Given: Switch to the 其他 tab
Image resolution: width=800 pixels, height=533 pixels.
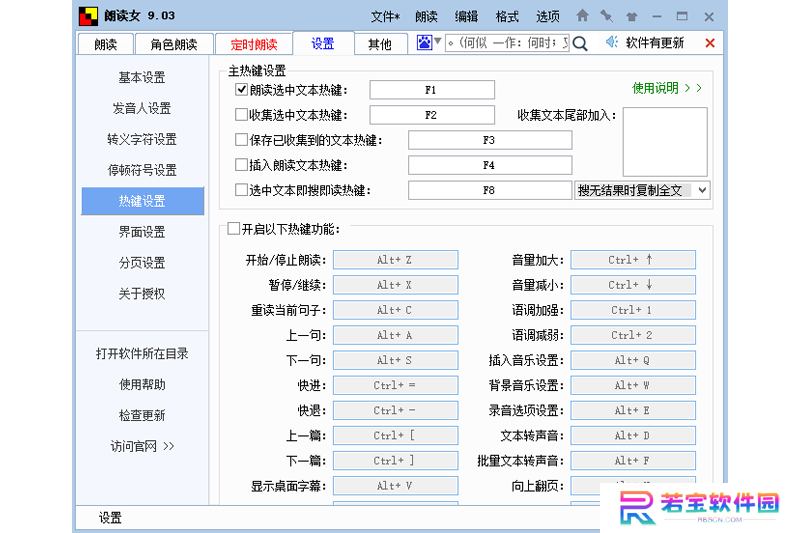Looking at the screenshot, I should (x=380, y=44).
